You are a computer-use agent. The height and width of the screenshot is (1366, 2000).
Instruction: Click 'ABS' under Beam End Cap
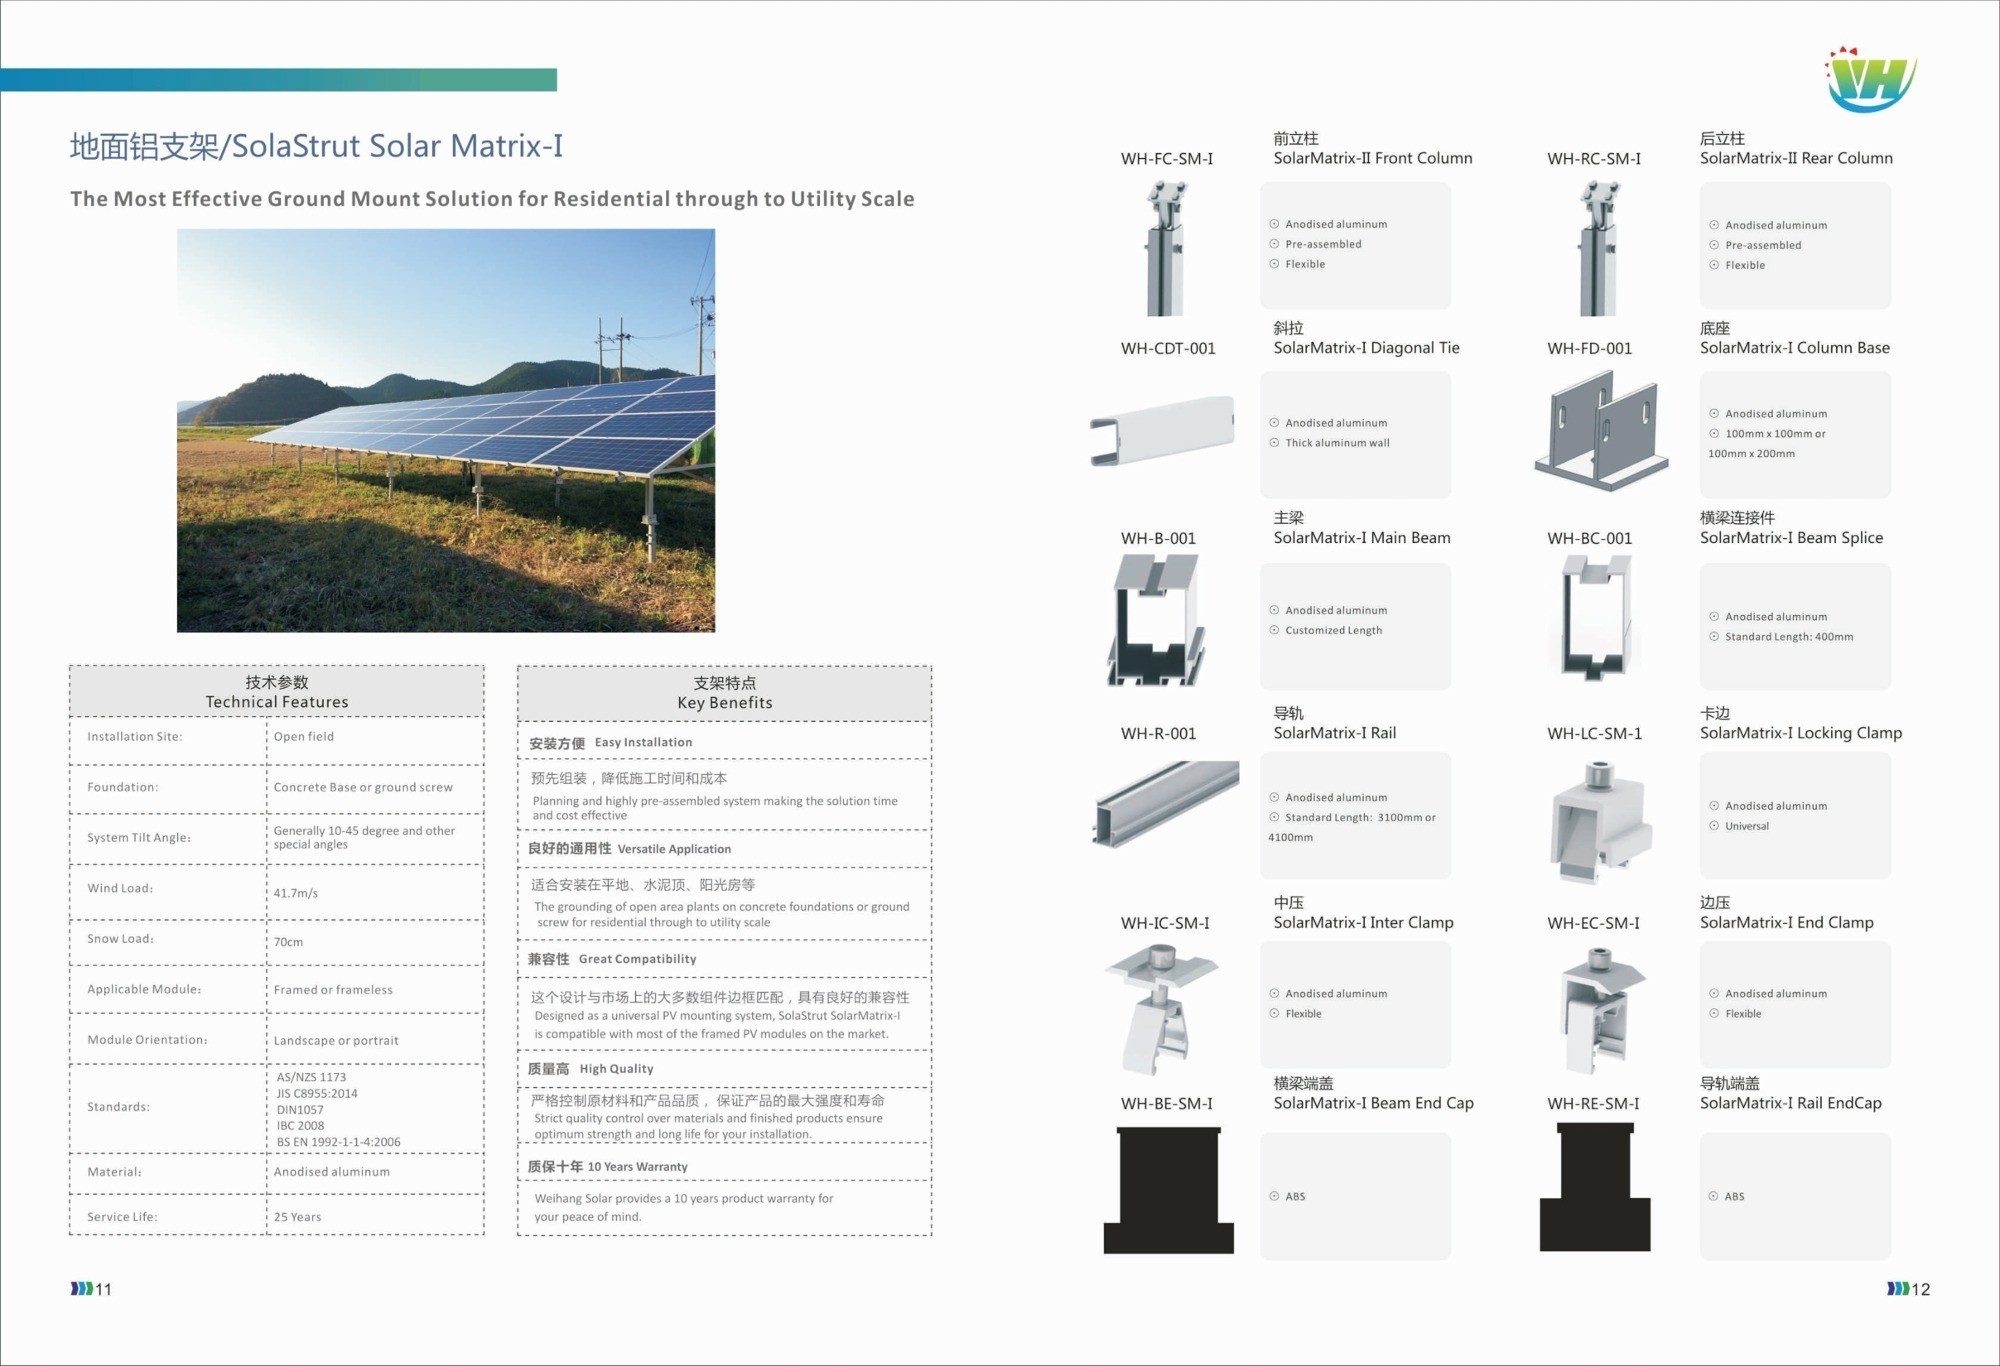pyautogui.click(x=1295, y=1196)
